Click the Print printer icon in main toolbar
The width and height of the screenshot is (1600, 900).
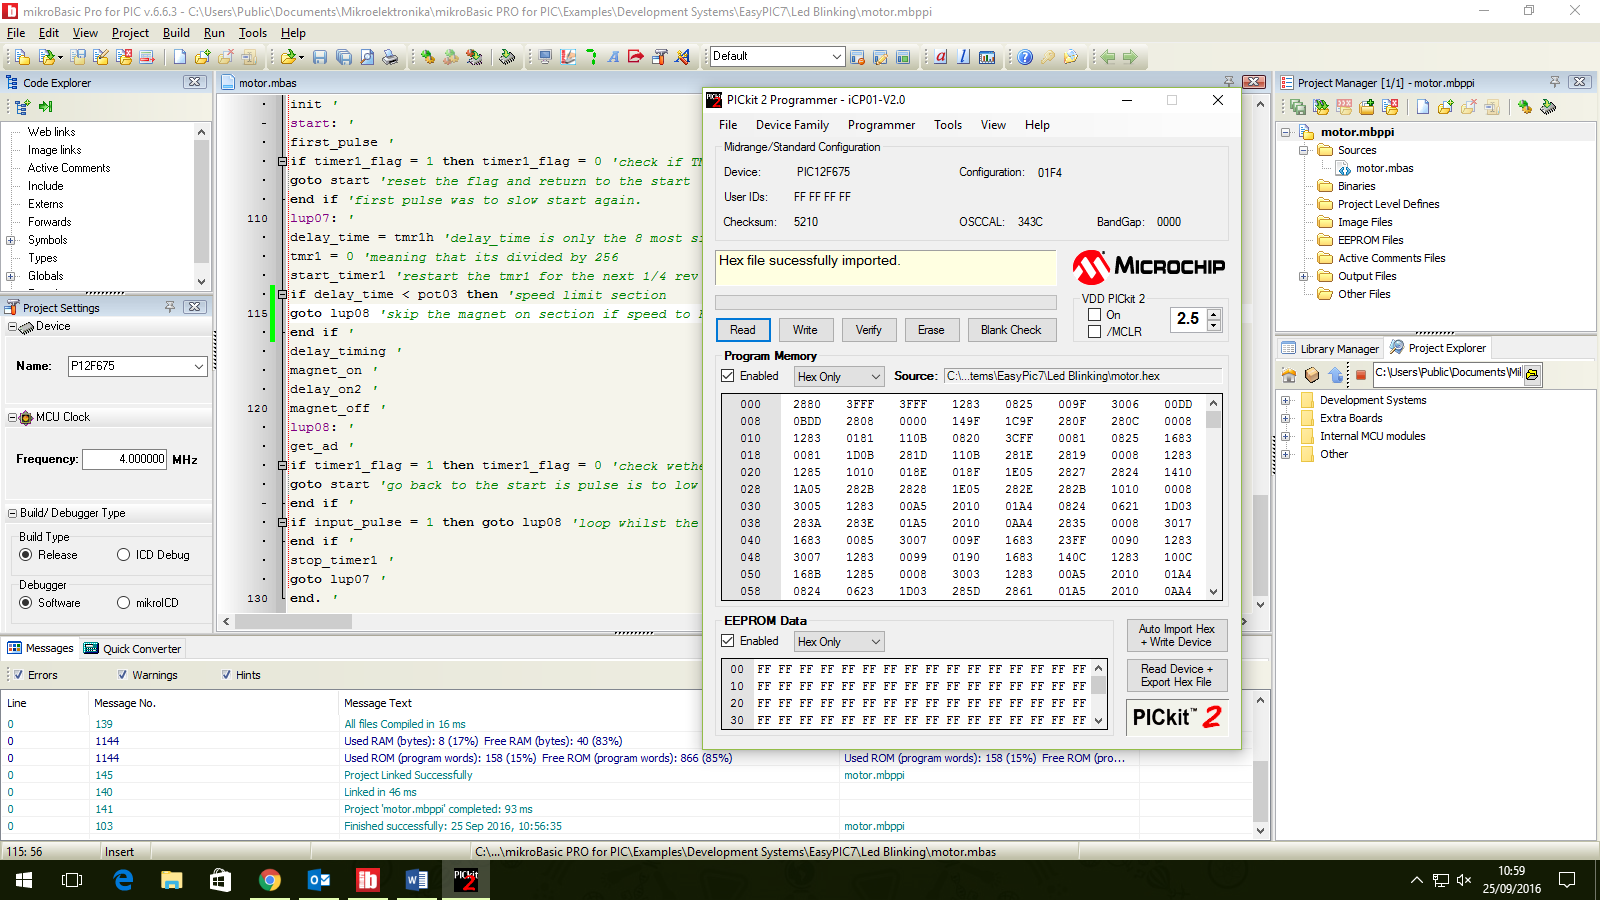pyautogui.click(x=390, y=57)
